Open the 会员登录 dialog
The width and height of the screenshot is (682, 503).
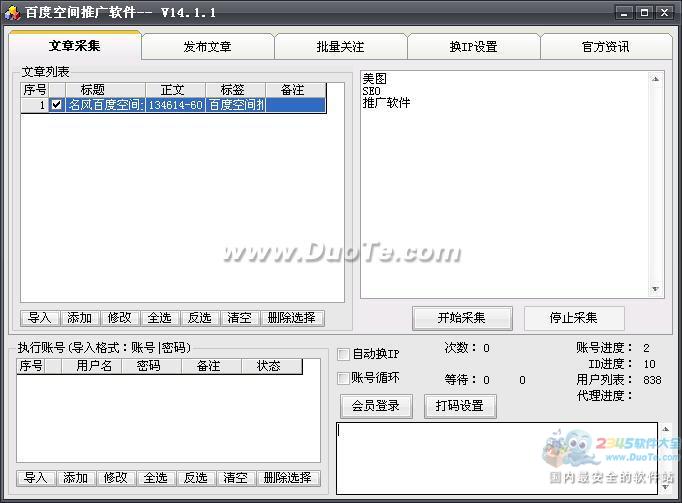click(x=376, y=406)
